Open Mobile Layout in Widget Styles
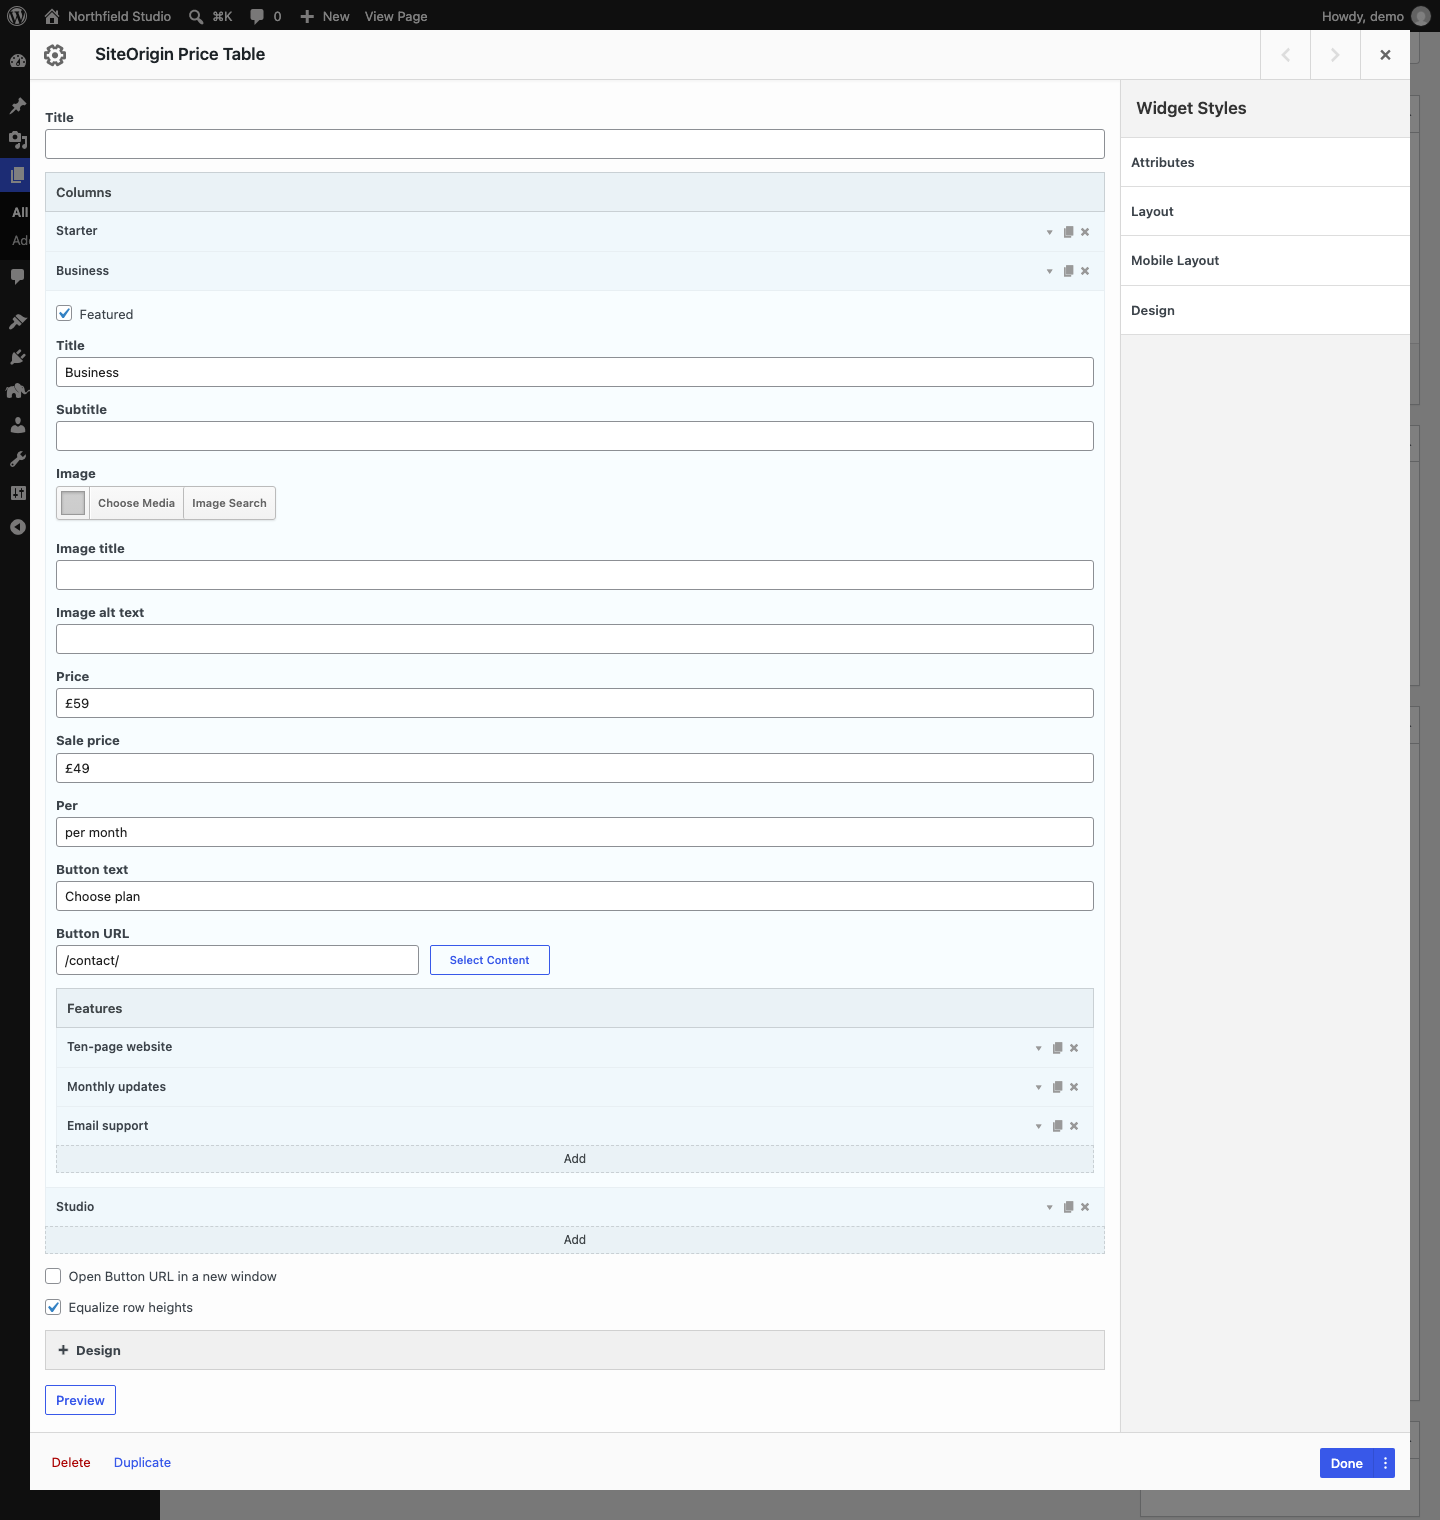1440x1520 pixels. pyautogui.click(x=1265, y=261)
